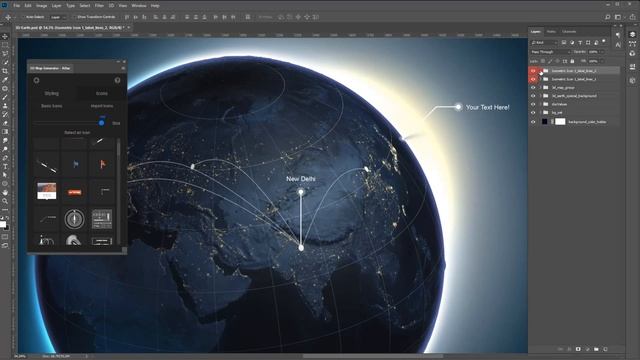Viewport: 640px width, 360px height.
Task: Select the Crop tool
Action: 5,71
